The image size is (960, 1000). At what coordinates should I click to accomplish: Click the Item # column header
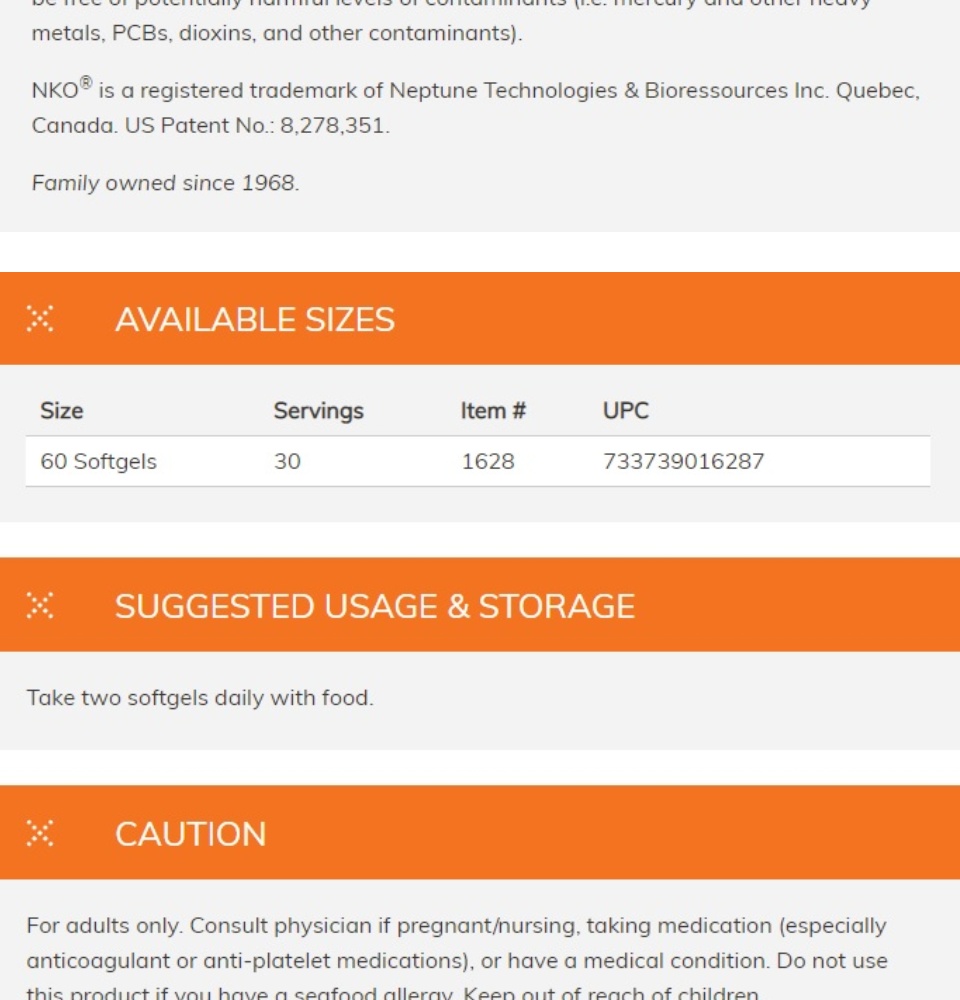pyautogui.click(x=493, y=411)
